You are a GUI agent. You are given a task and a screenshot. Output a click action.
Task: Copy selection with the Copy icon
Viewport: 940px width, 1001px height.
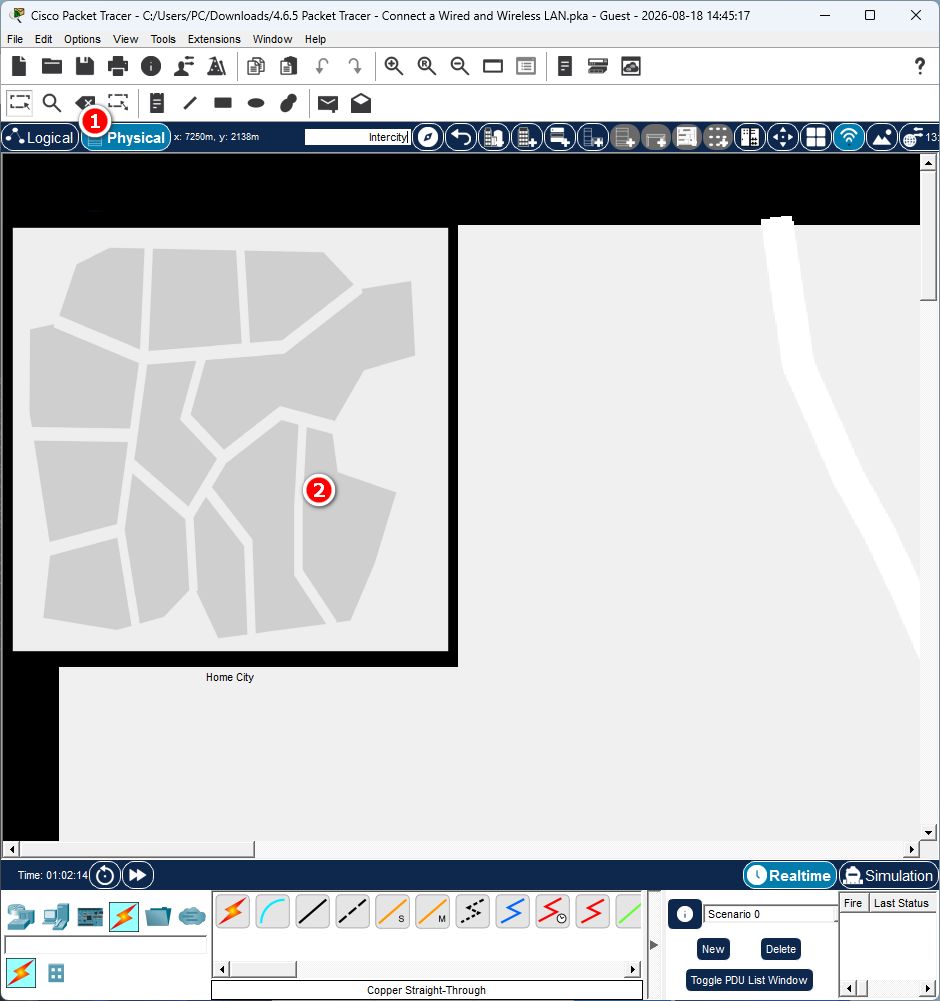(x=256, y=66)
